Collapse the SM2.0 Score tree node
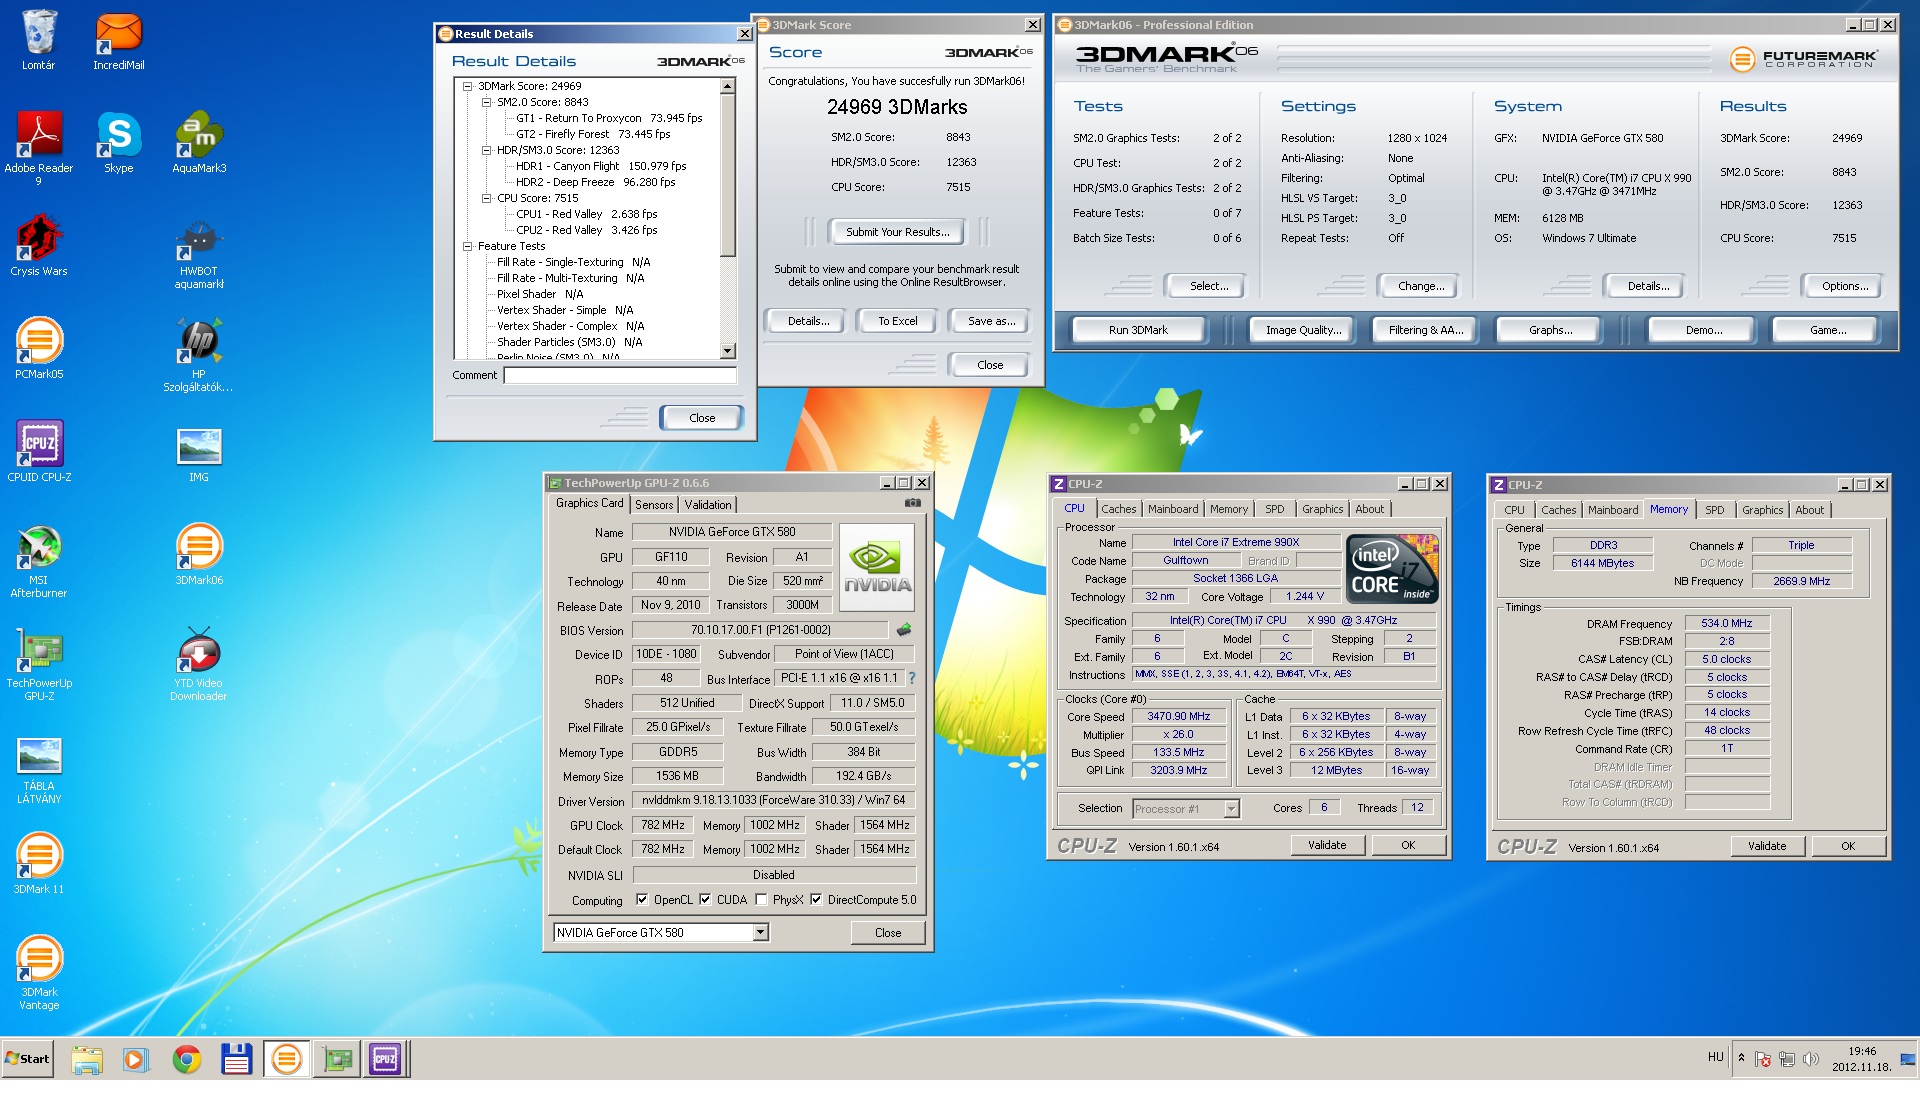This screenshot has width=1920, height=1120. [x=486, y=102]
